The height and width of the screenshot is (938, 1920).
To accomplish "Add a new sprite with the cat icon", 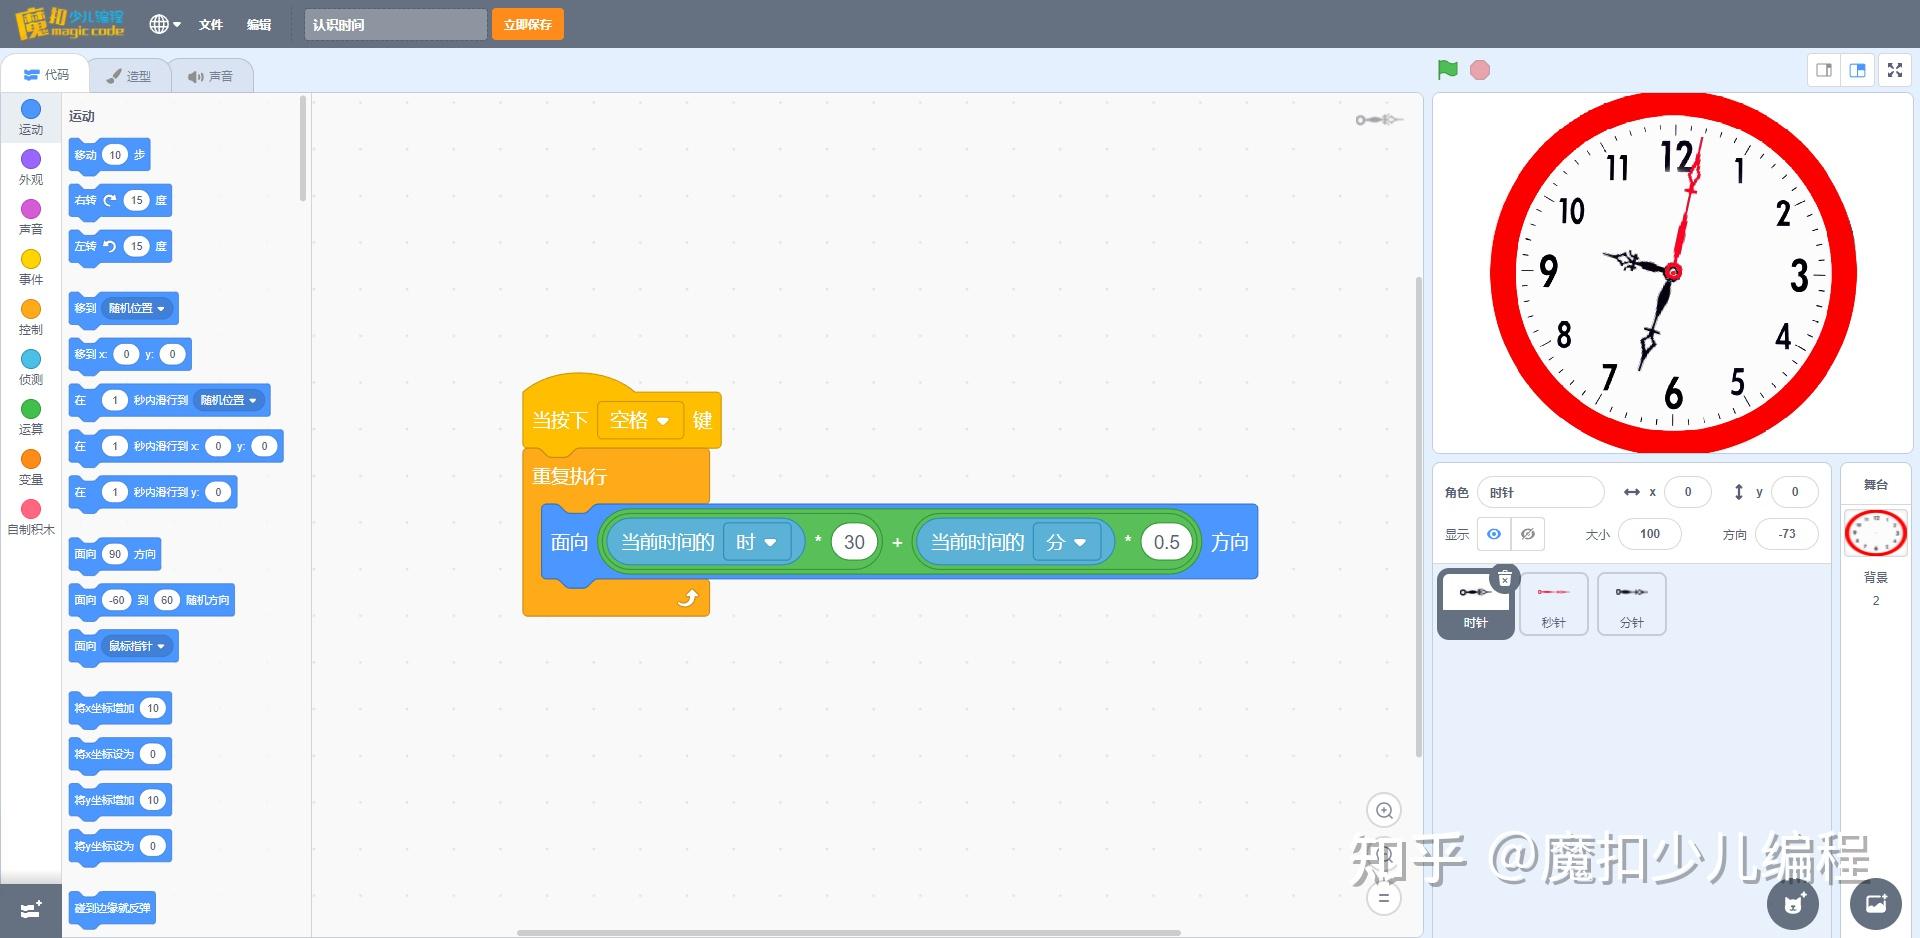I will click(1792, 904).
